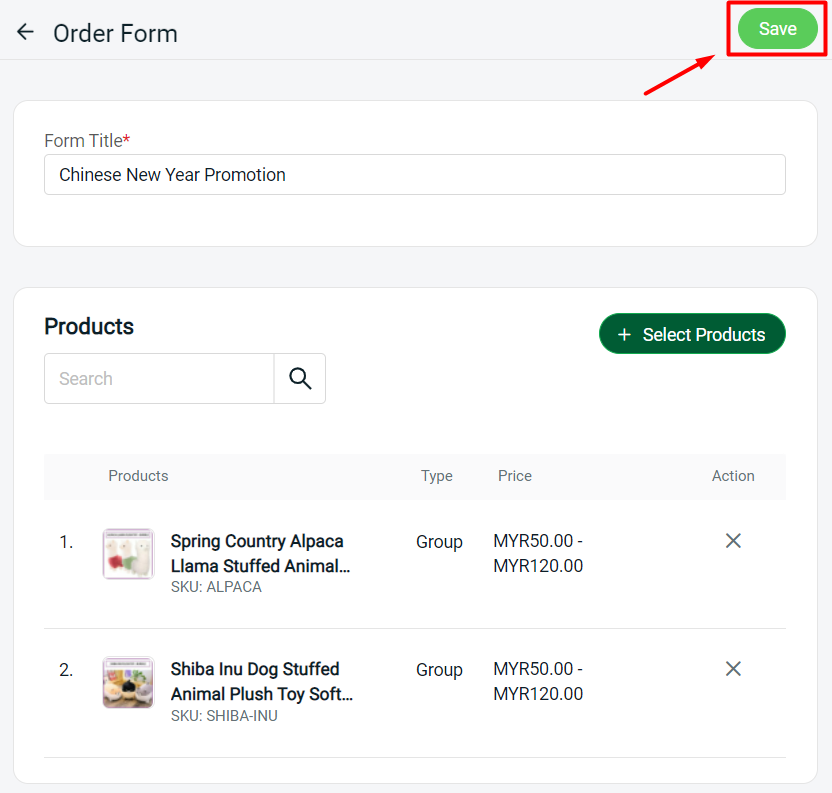Save the order form
Image resolution: width=832 pixels, height=793 pixels.
tap(777, 29)
